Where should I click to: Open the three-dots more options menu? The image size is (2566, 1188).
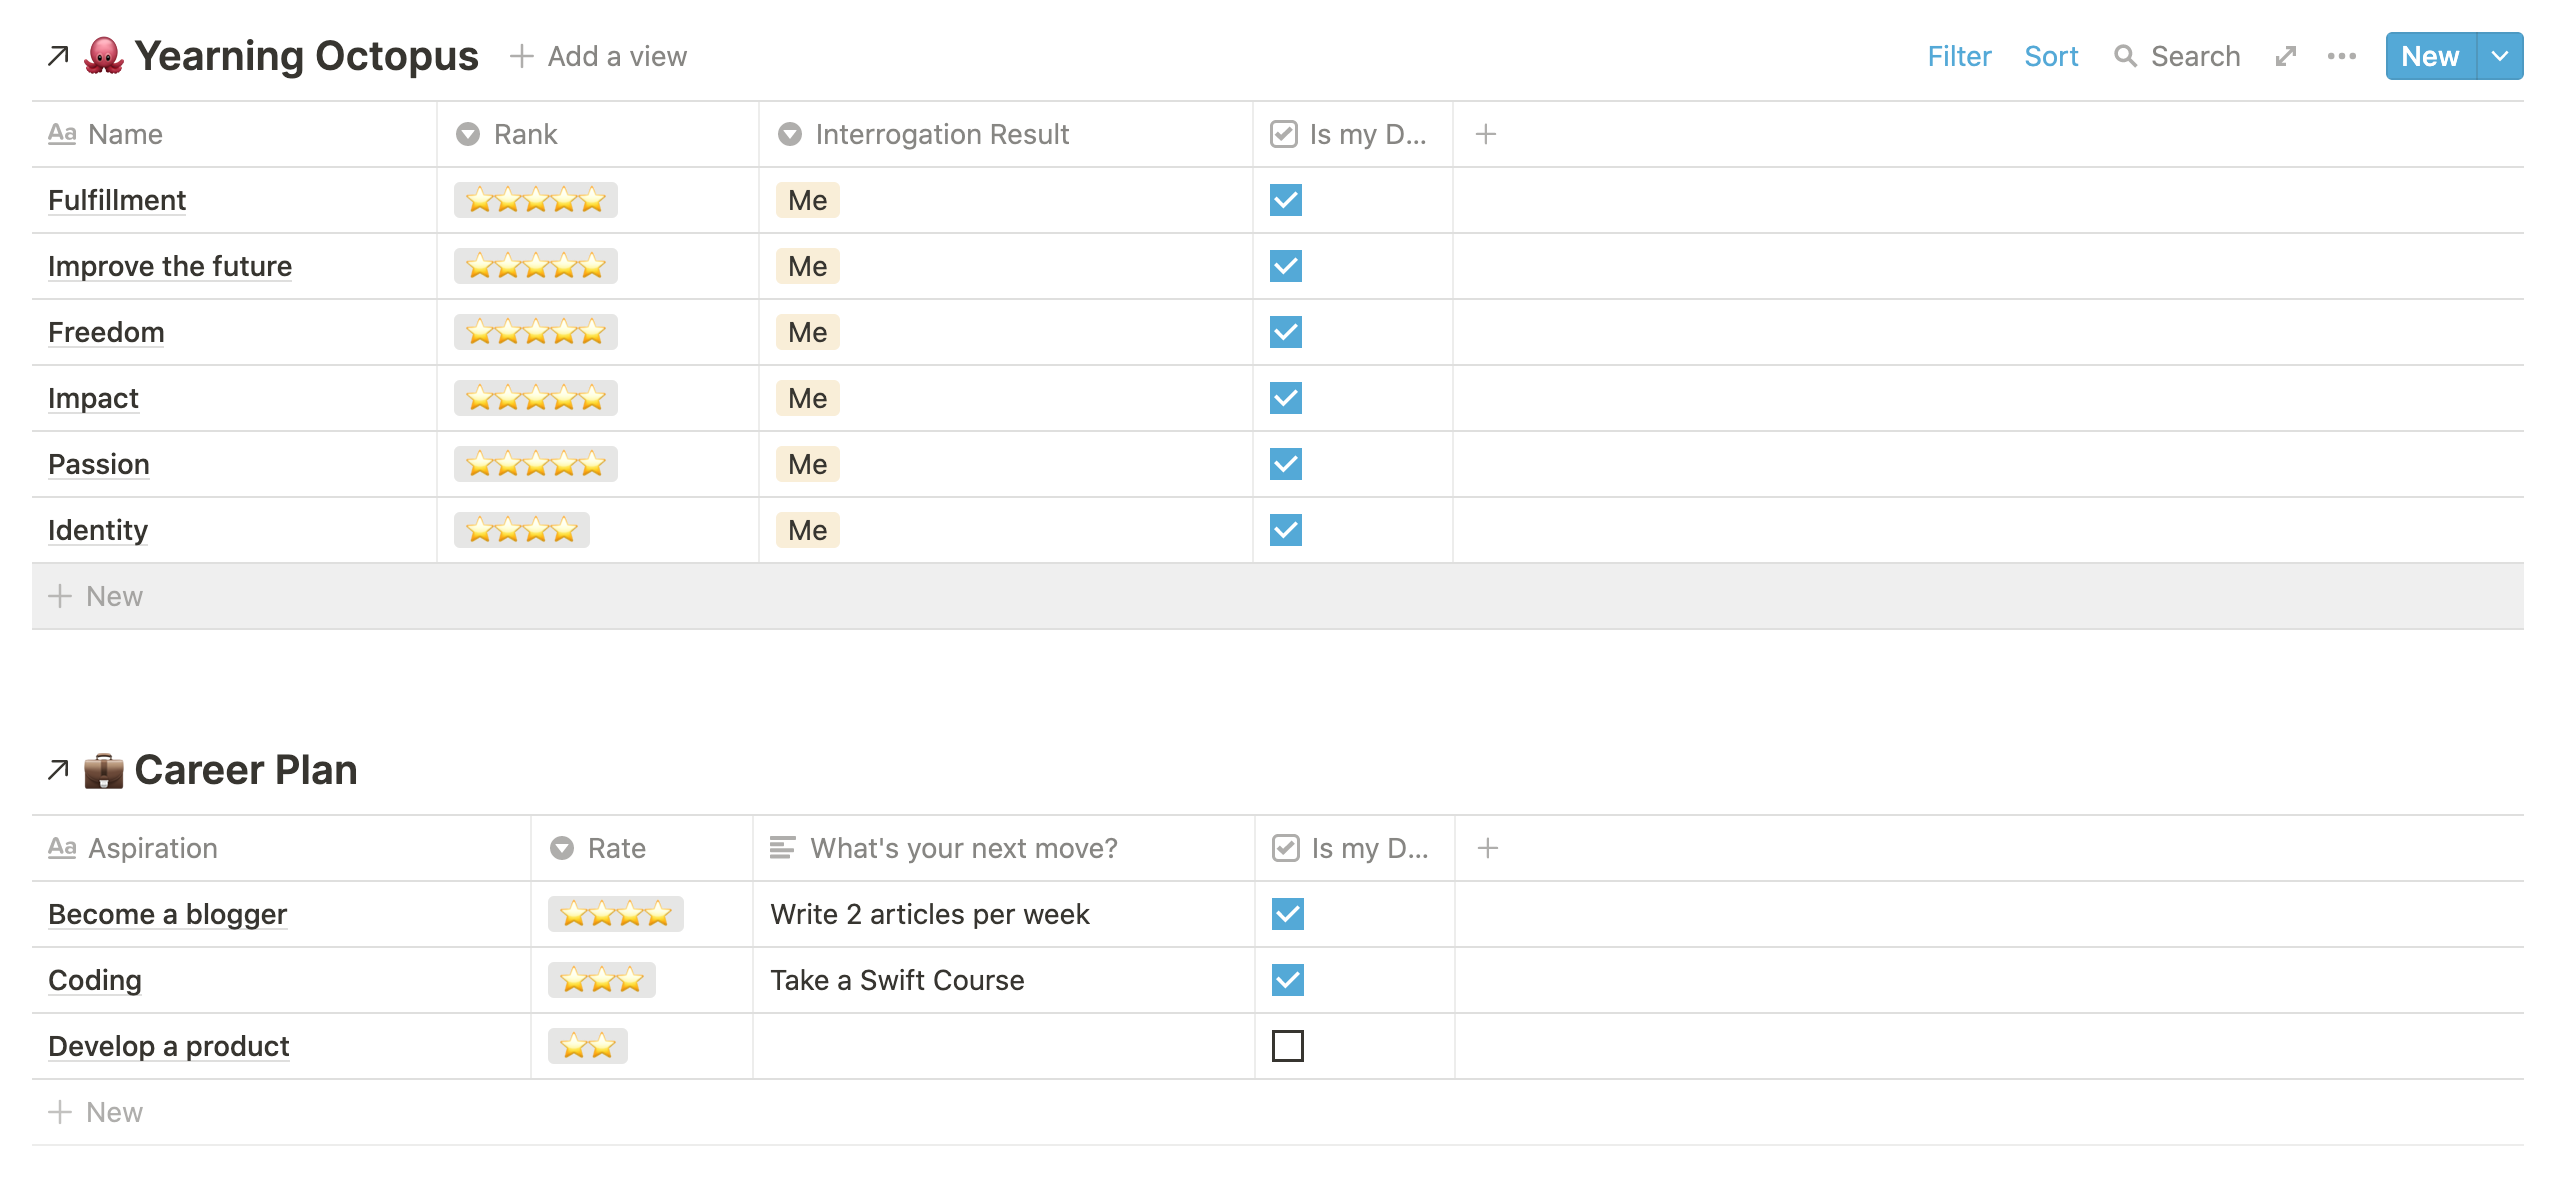2341,57
